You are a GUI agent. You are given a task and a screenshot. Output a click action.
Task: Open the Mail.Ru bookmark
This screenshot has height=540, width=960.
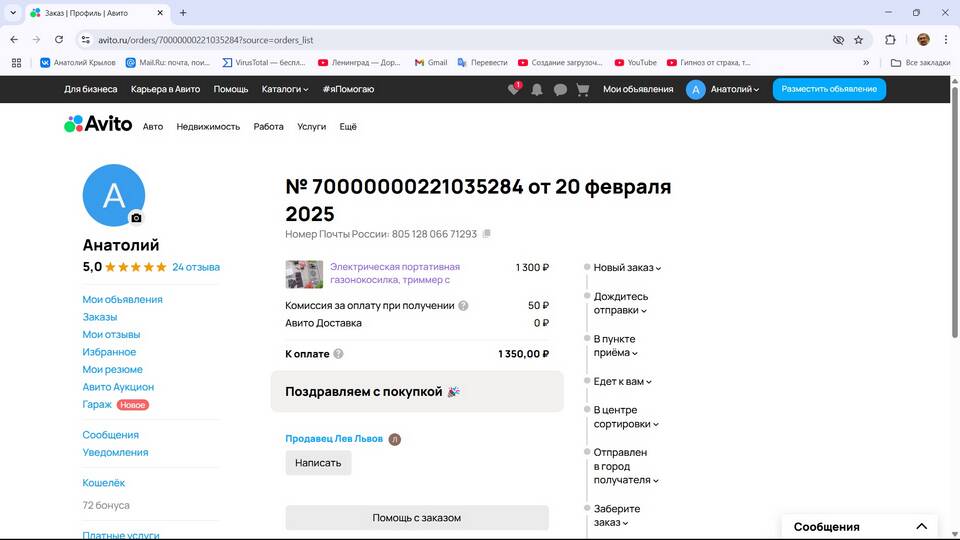coord(168,62)
